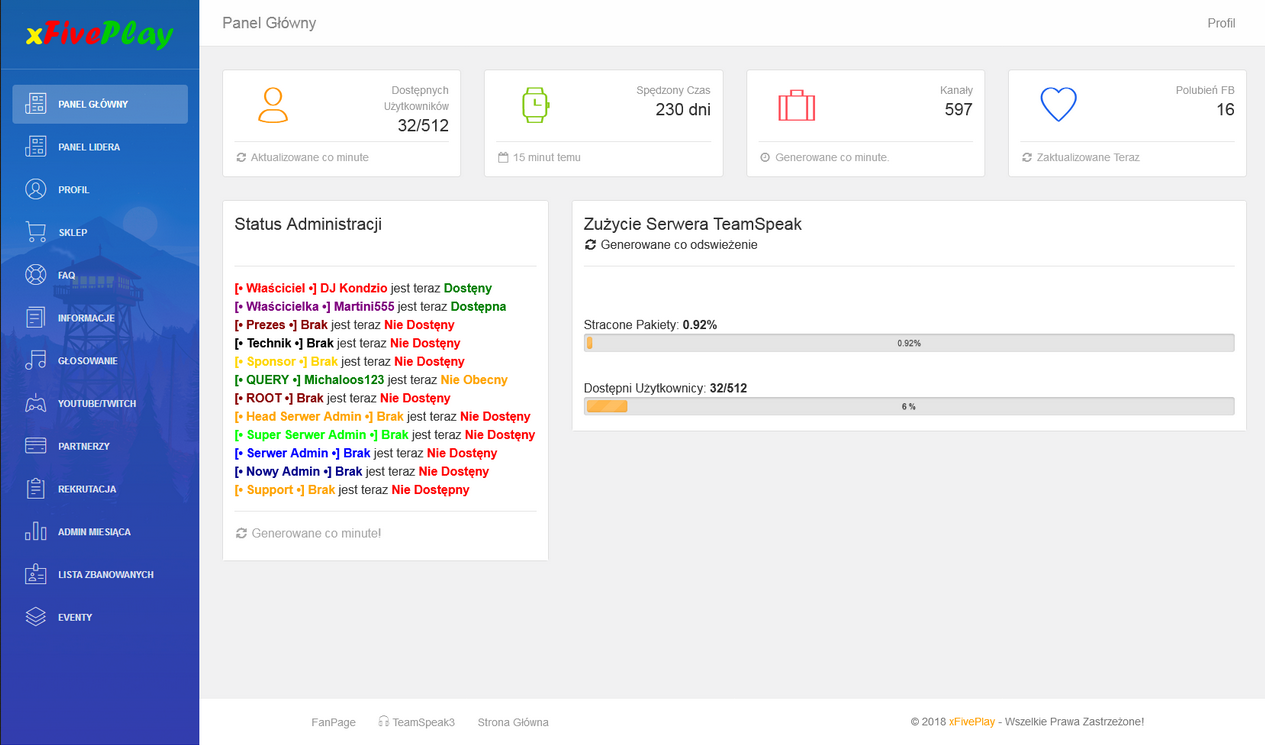Click the music note Głosowanie icon
The width and height of the screenshot is (1265, 745).
pos(36,361)
